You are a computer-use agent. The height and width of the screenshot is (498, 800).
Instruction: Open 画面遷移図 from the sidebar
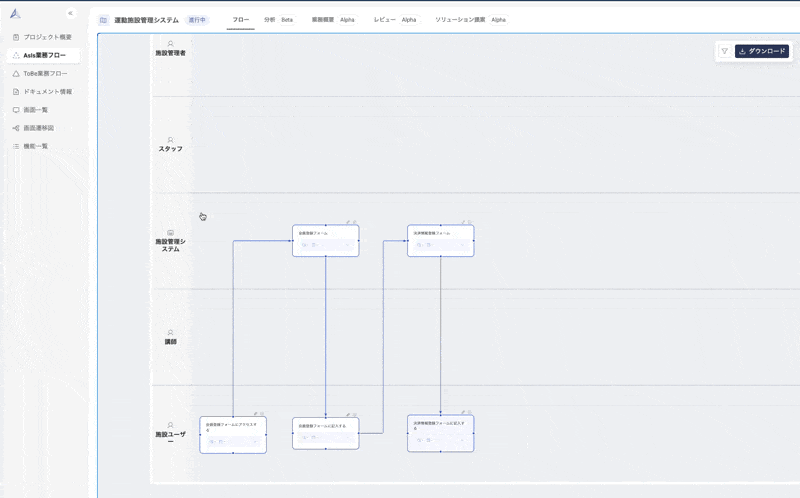43,128
